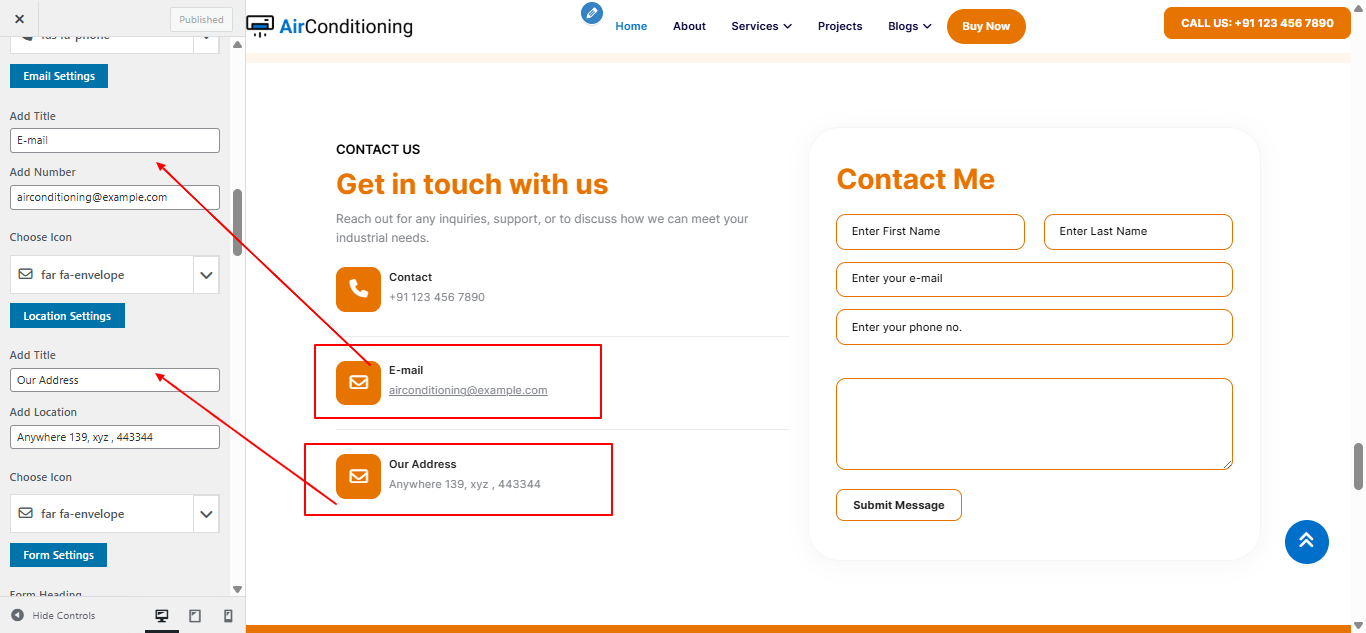Click the Submit Message button
The width and height of the screenshot is (1366, 633).
tap(898, 505)
